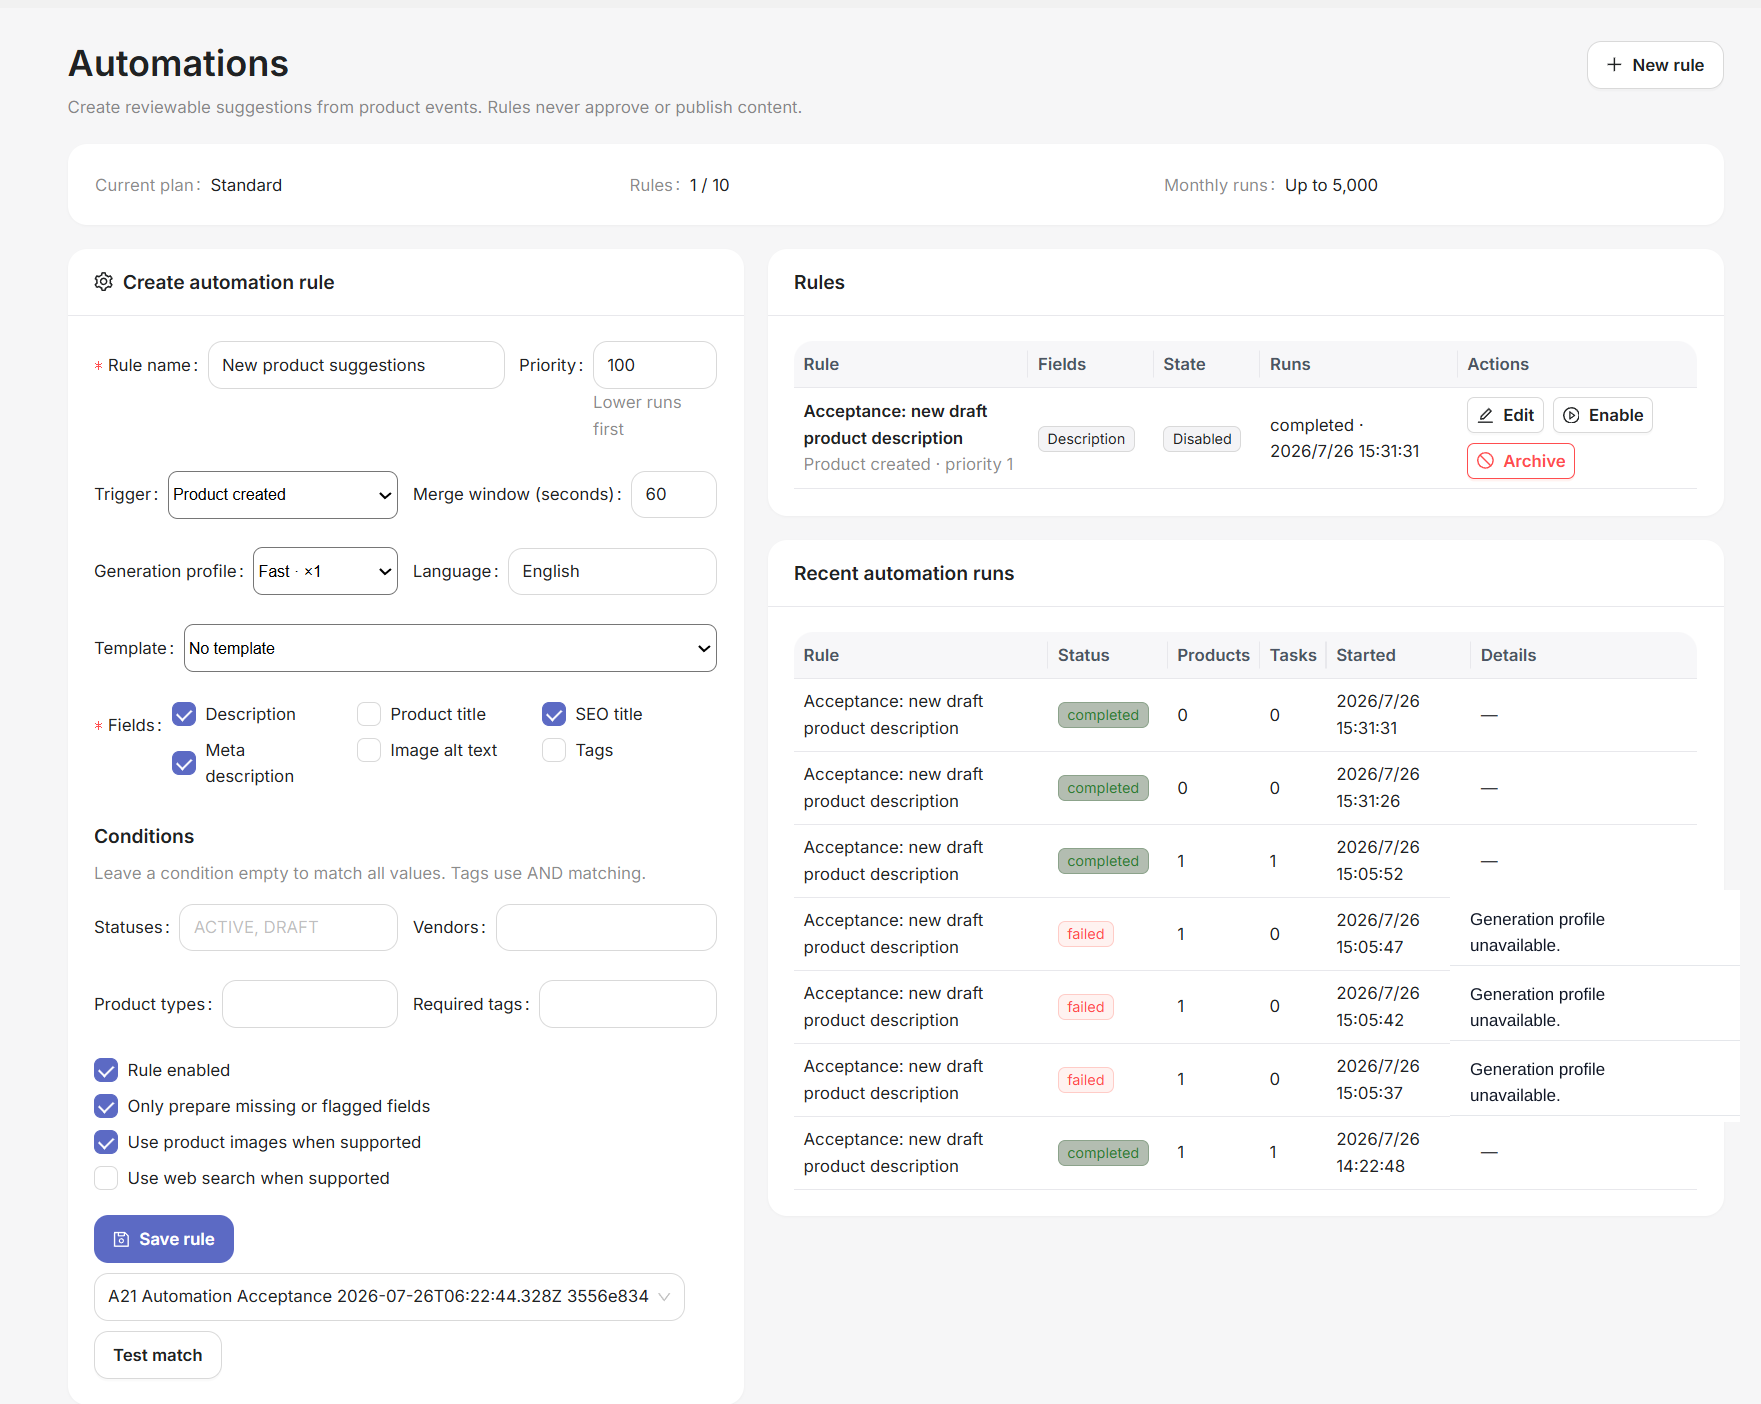The width and height of the screenshot is (1761, 1404).
Task: Click the completed badge for run 15:31:31
Action: (x=1103, y=715)
